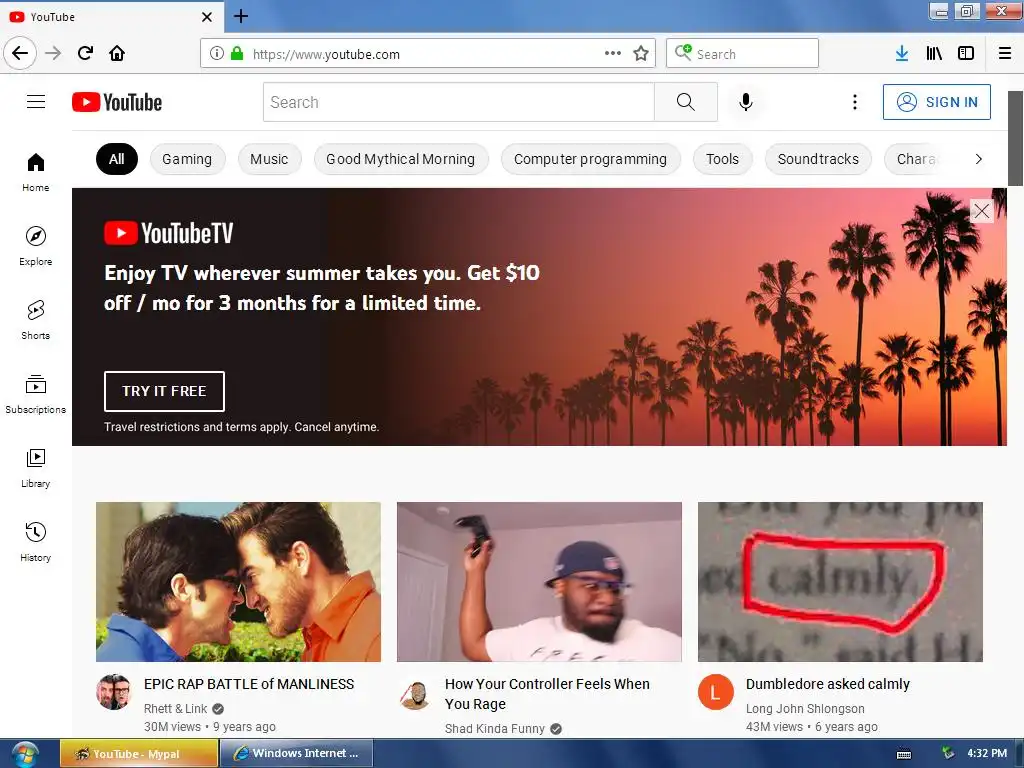Open the browser Library icon

click(x=934, y=54)
